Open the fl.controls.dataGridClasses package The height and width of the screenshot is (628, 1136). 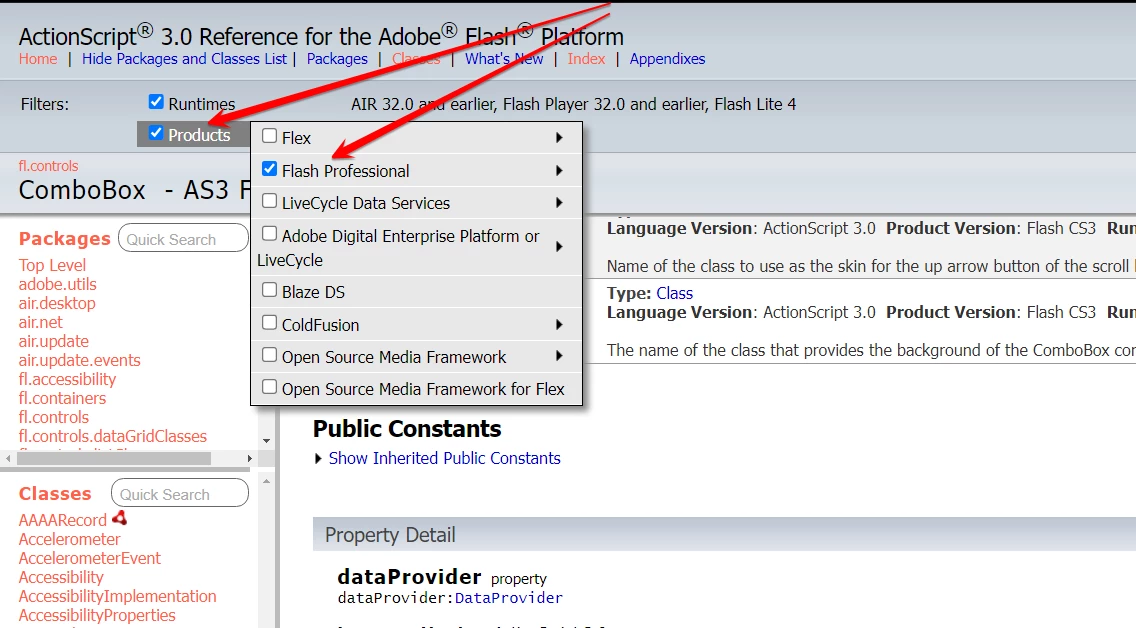pyautogui.click(x=113, y=436)
